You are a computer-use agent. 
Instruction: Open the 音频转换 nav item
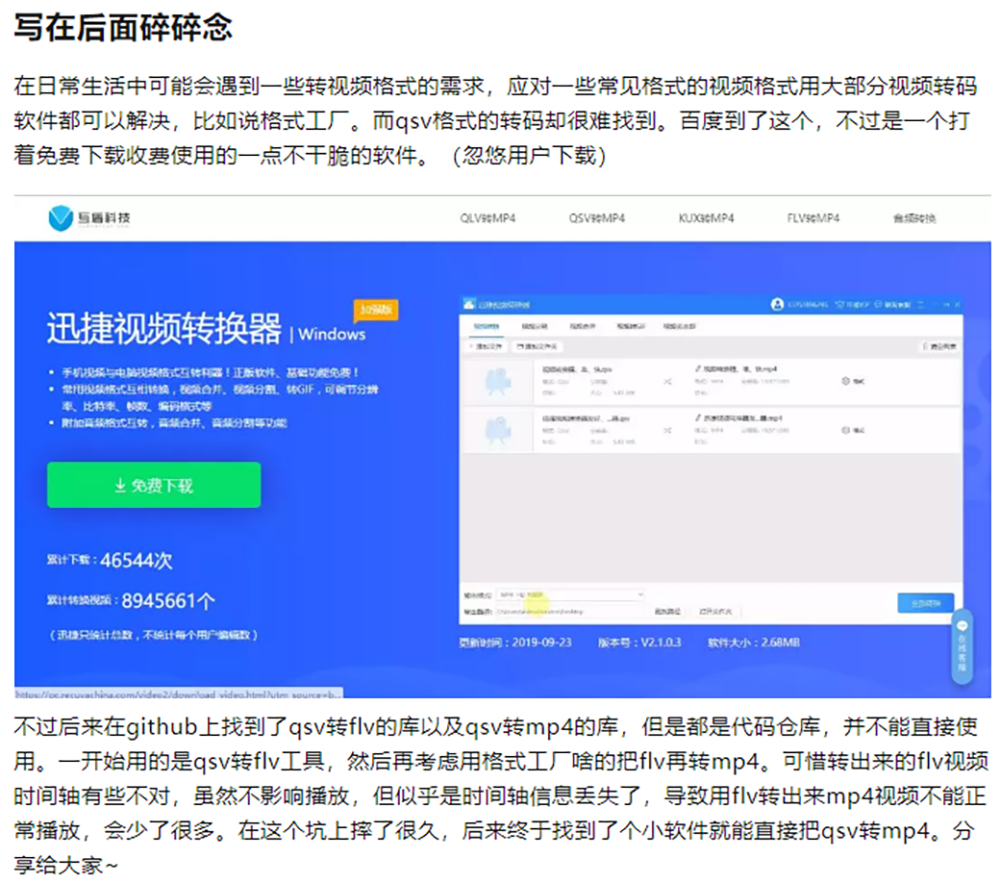tap(914, 218)
